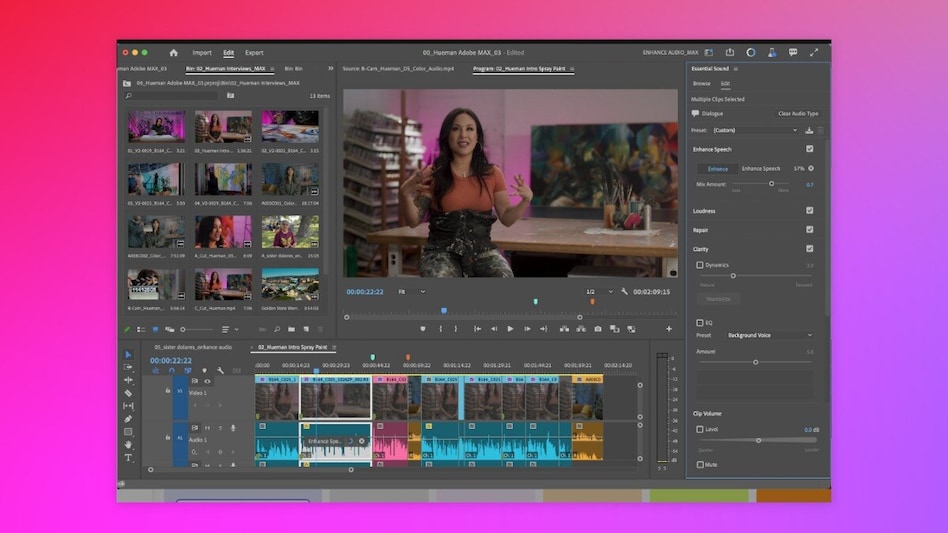
Task: Click the Extract button
Action: point(581,329)
